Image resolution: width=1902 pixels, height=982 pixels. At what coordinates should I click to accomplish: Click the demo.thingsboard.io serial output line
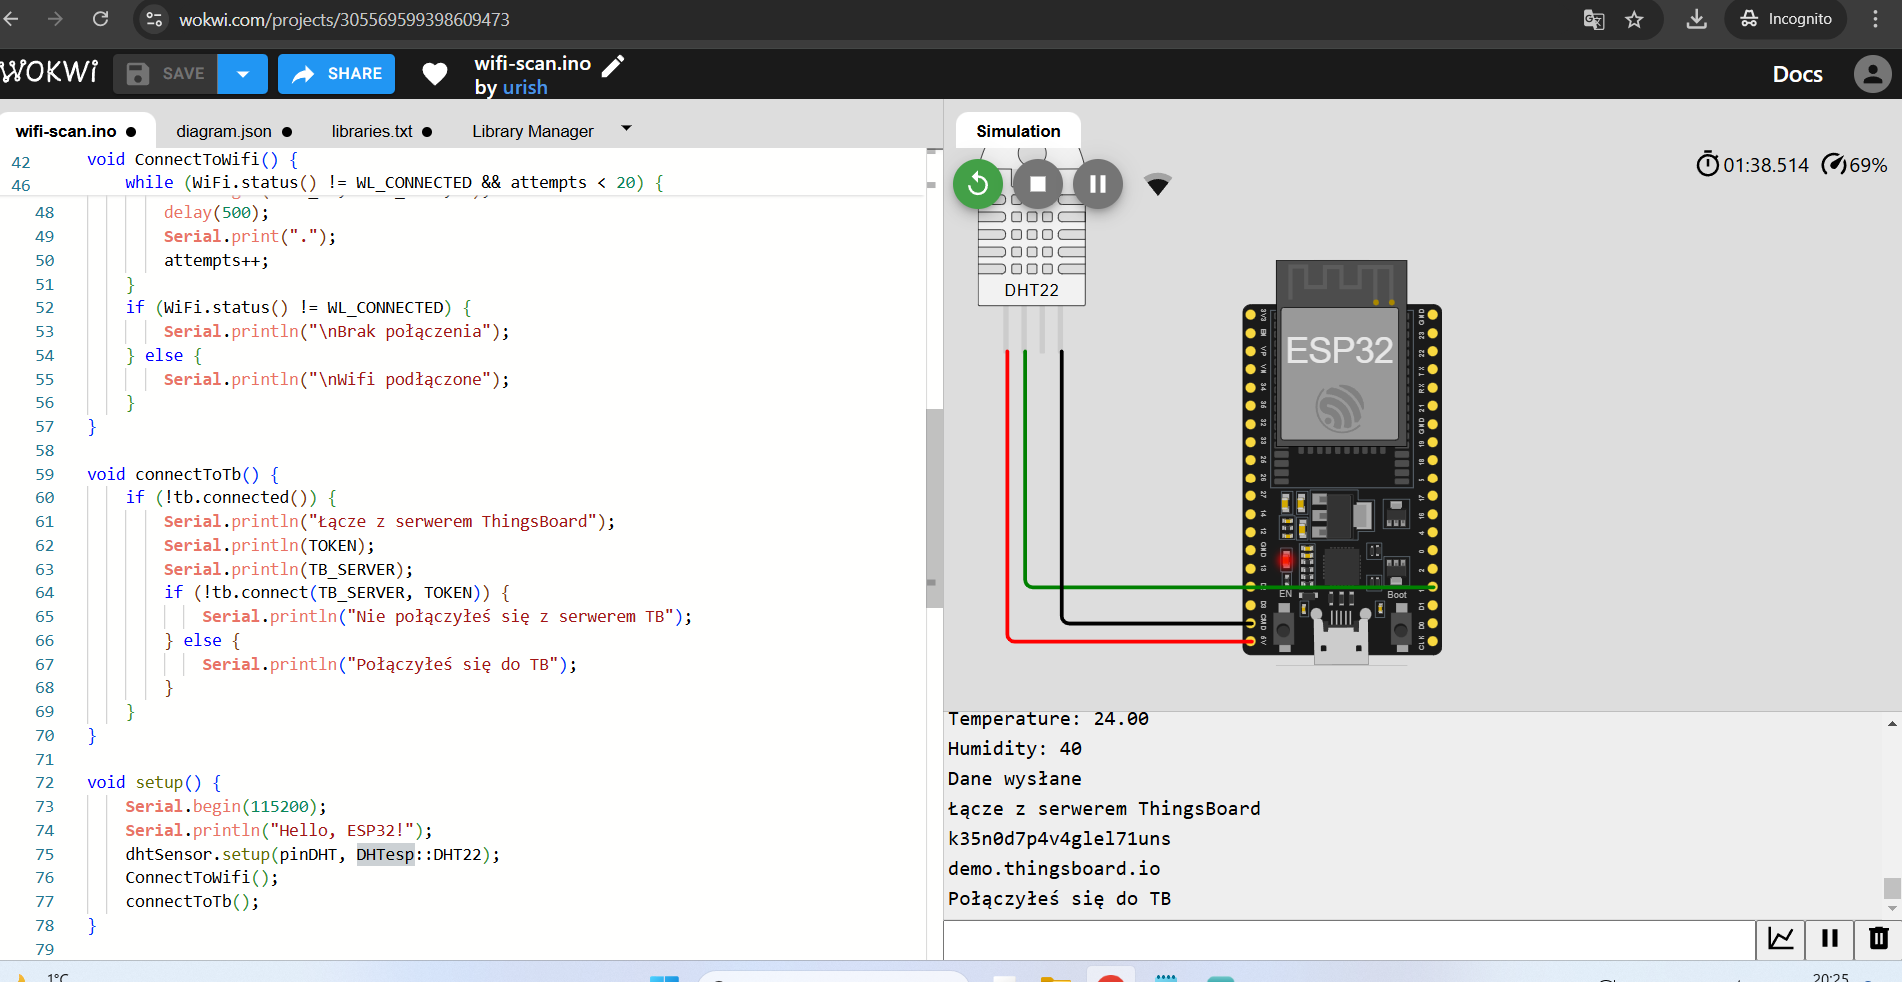(1054, 868)
